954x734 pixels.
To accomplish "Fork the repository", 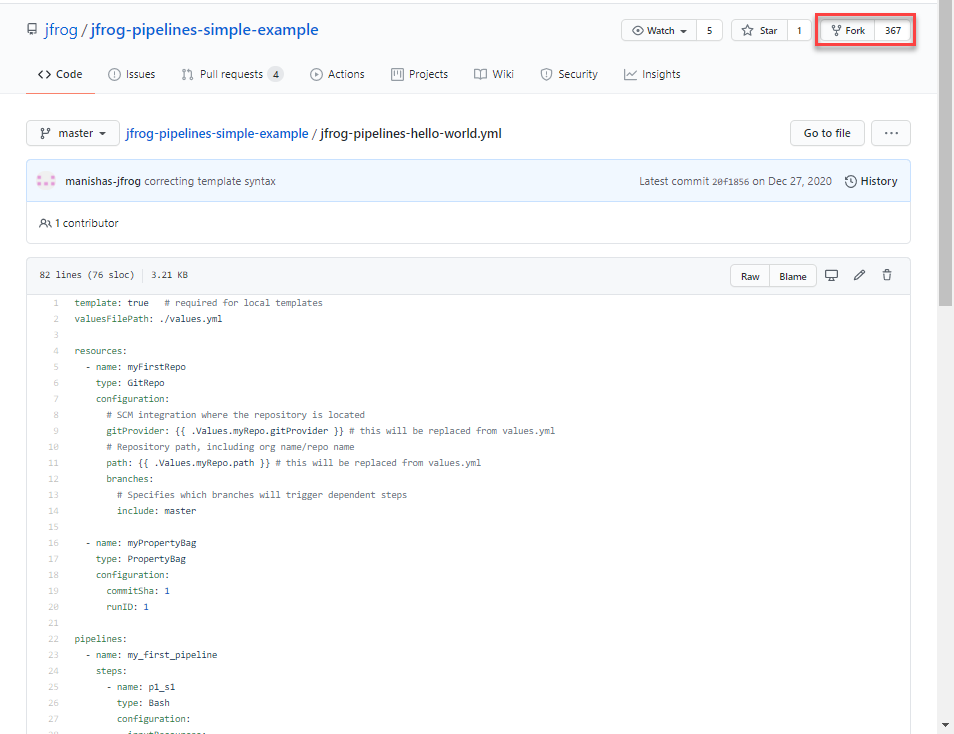I will tap(848, 31).
